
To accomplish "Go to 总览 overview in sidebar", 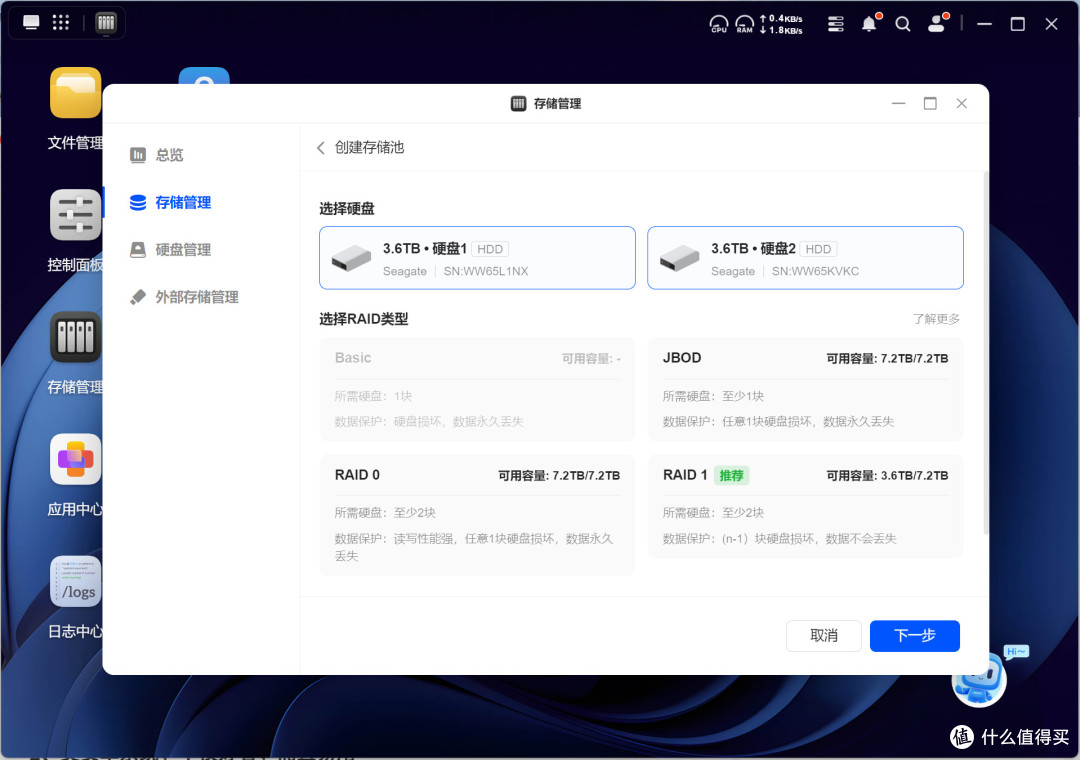I will 156,154.
